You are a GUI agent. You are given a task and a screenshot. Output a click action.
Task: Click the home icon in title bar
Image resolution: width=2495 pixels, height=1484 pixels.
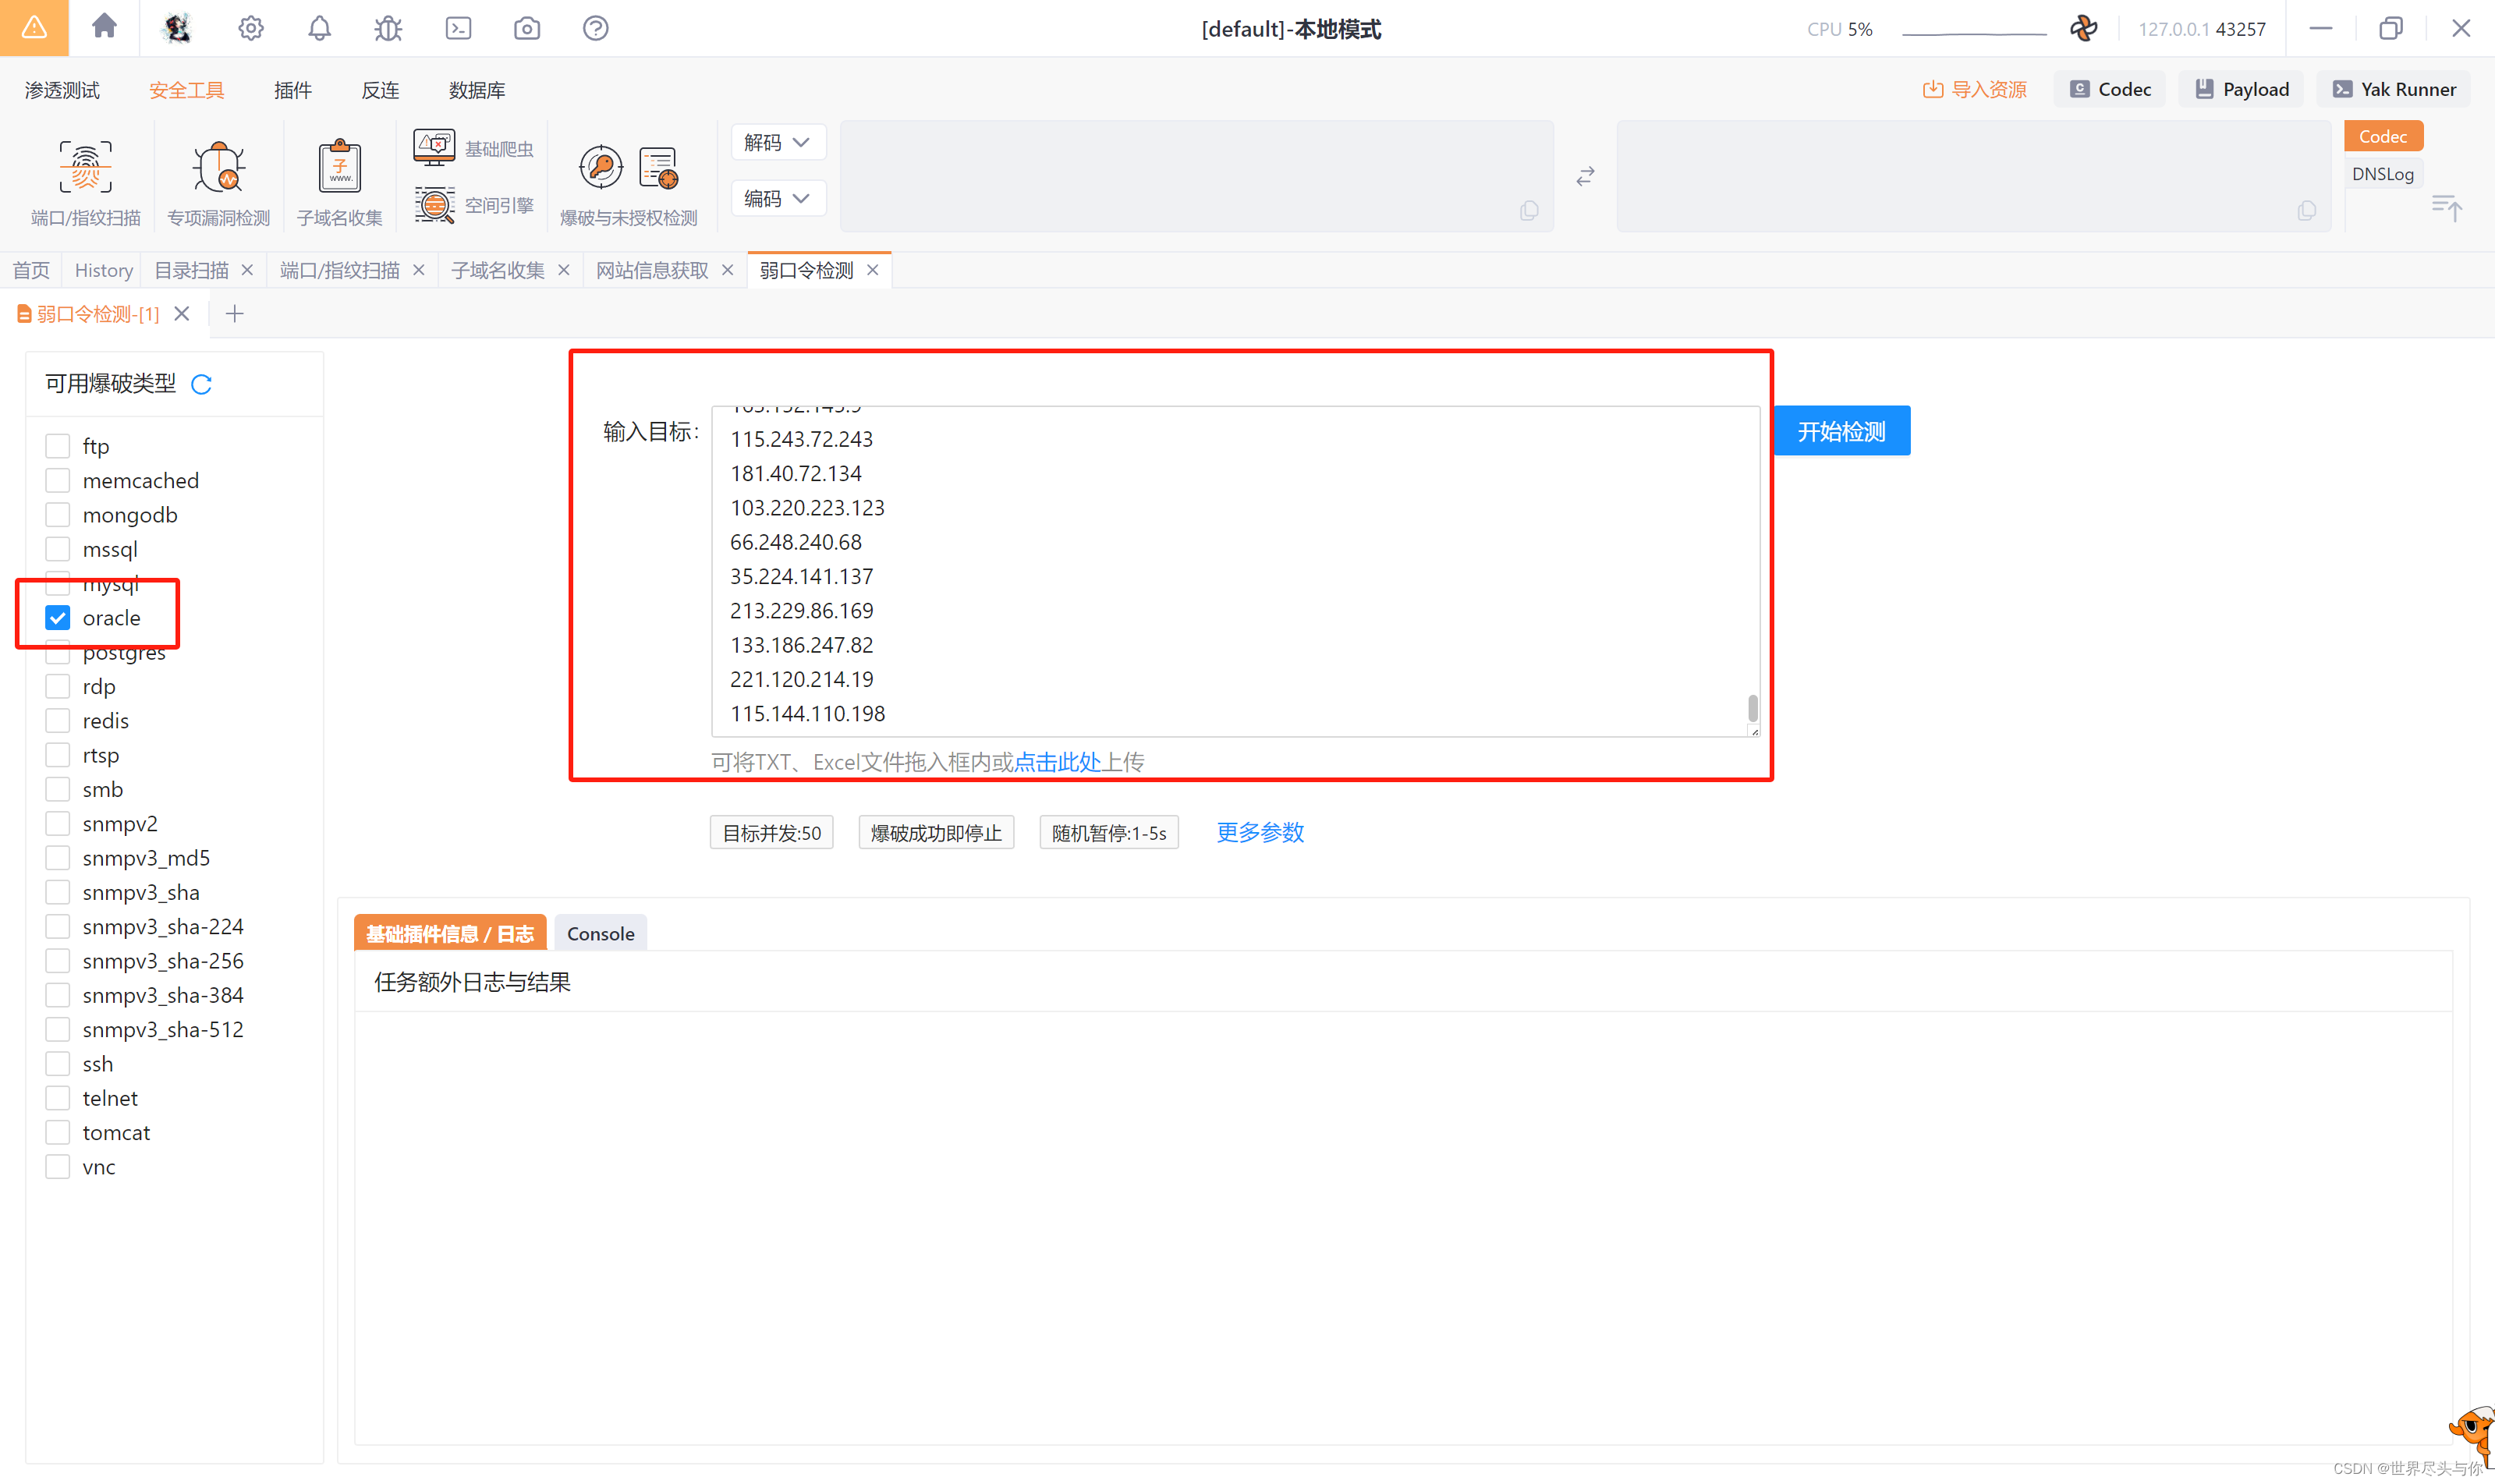point(104,27)
